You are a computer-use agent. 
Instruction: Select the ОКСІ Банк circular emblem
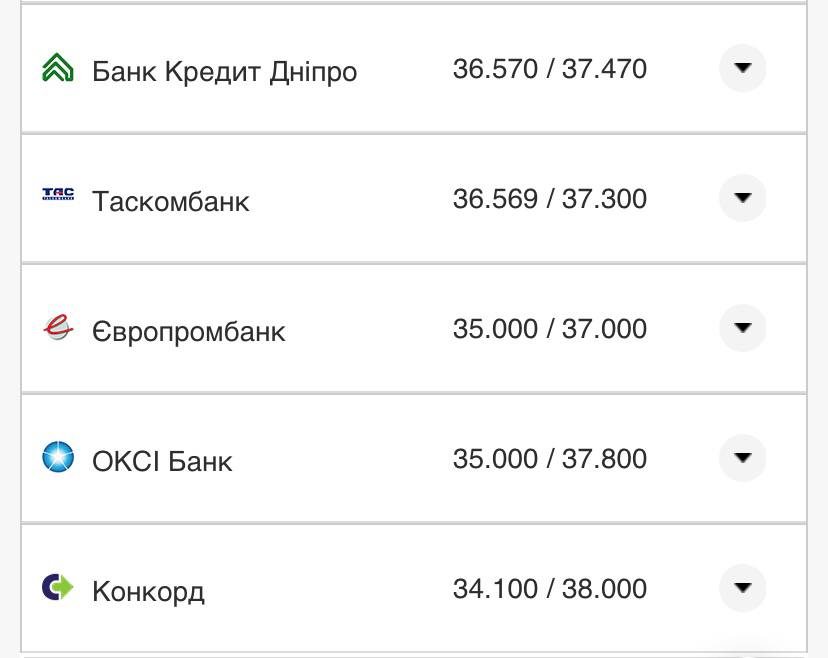(59, 459)
